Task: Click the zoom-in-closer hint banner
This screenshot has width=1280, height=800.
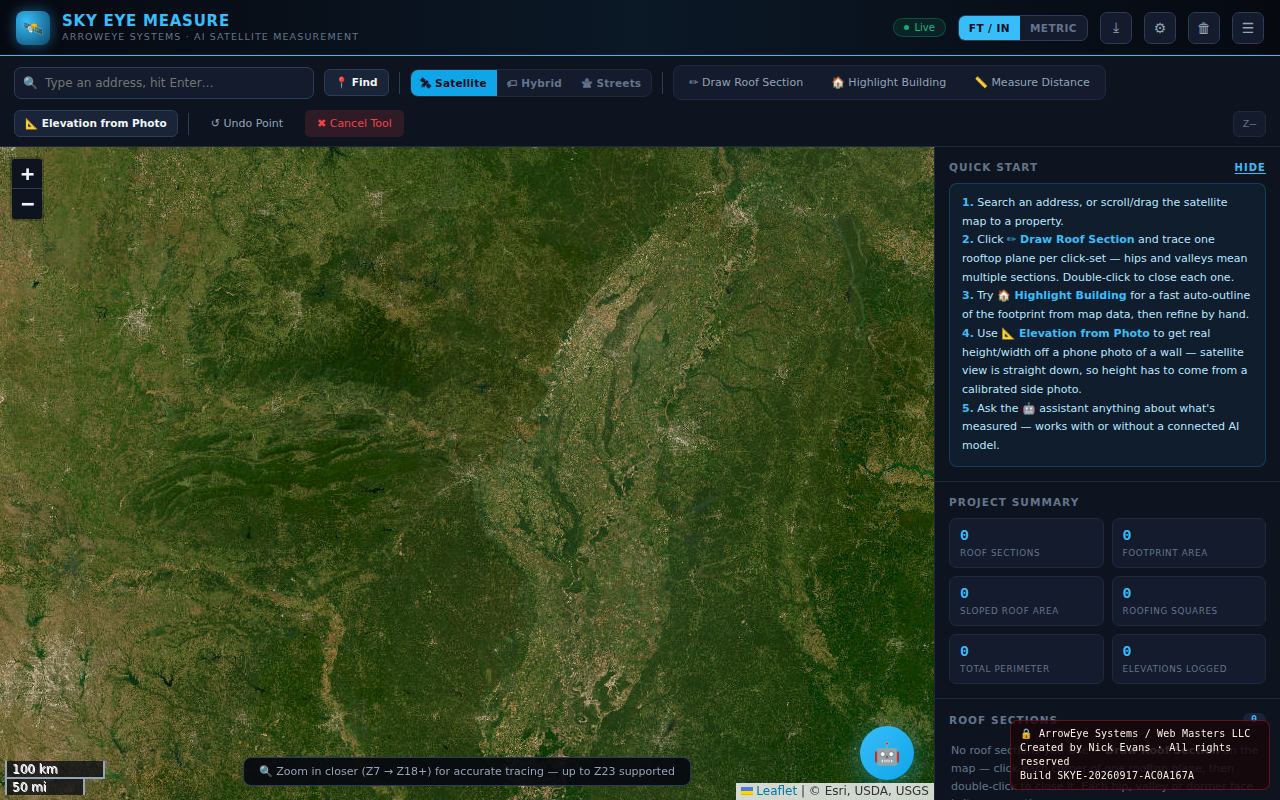Action: click(x=467, y=771)
